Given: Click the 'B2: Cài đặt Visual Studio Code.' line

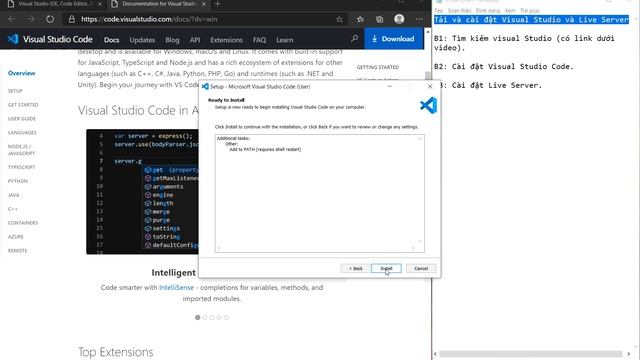Looking at the screenshot, I should click(x=504, y=67).
